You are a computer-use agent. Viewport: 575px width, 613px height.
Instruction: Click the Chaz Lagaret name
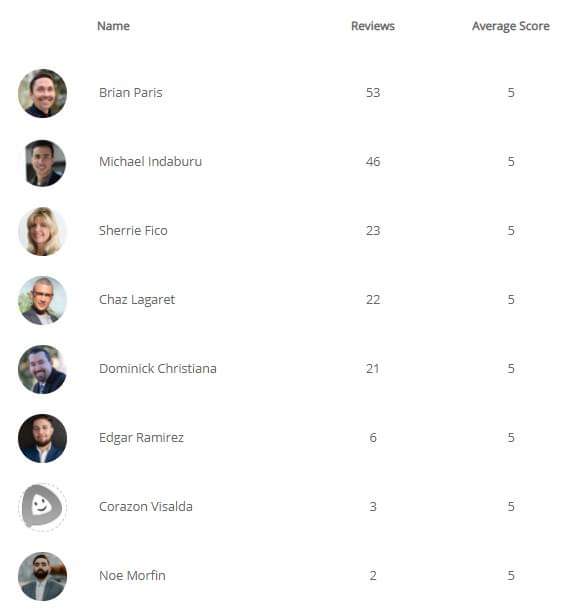[x=137, y=300]
